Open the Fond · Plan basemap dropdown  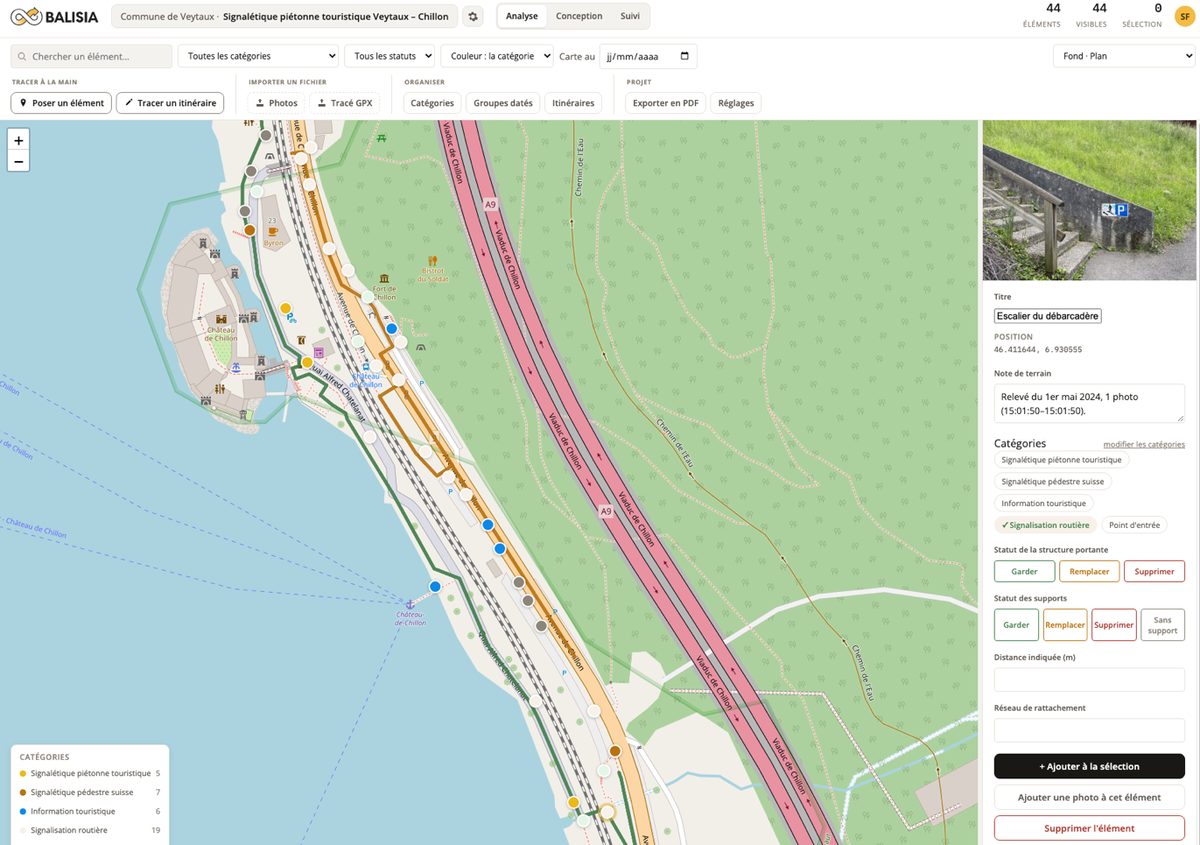pos(1124,56)
